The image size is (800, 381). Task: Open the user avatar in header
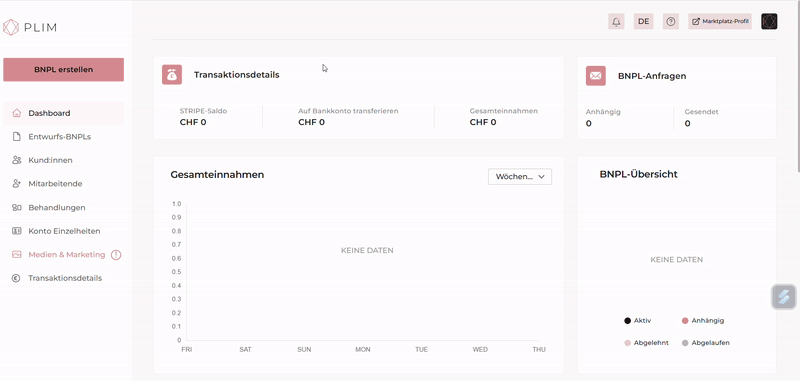(769, 21)
